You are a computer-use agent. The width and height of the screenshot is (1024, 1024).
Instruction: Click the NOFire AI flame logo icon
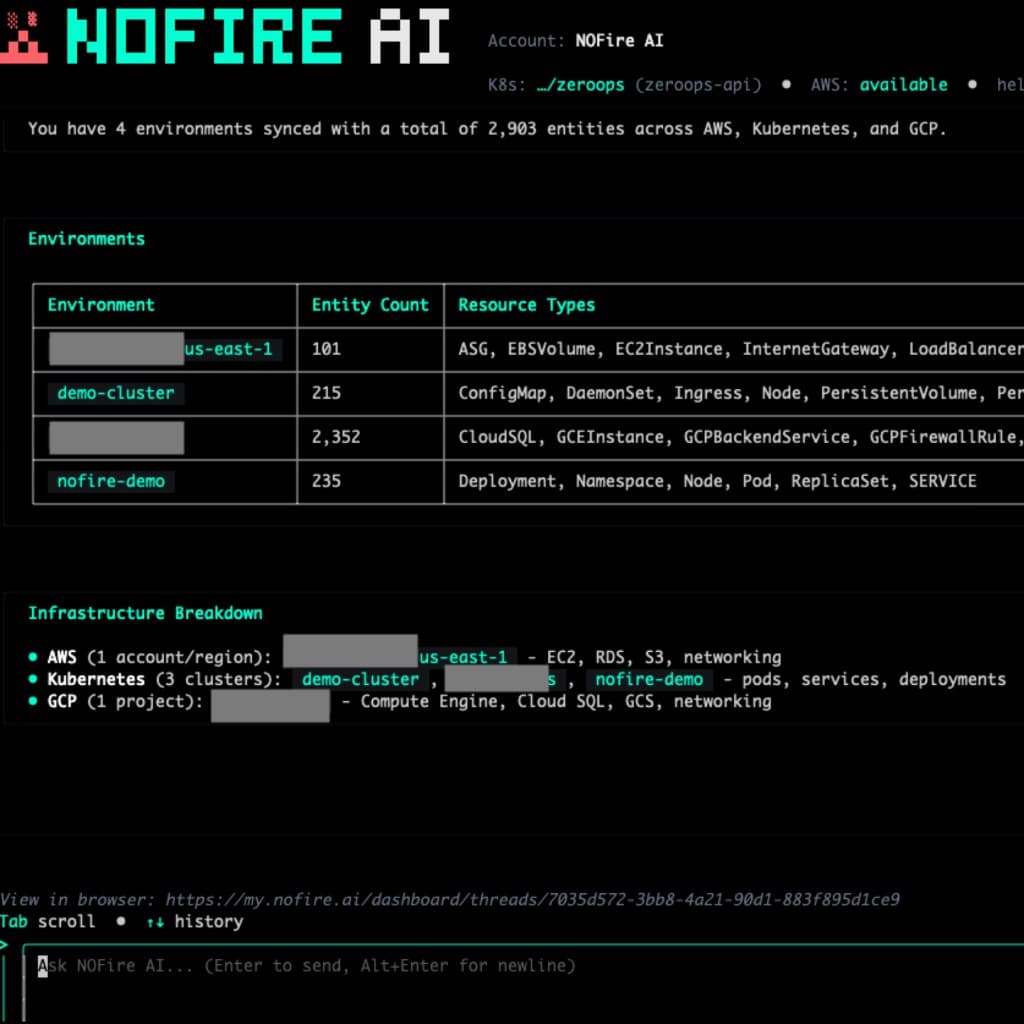tap(24, 37)
